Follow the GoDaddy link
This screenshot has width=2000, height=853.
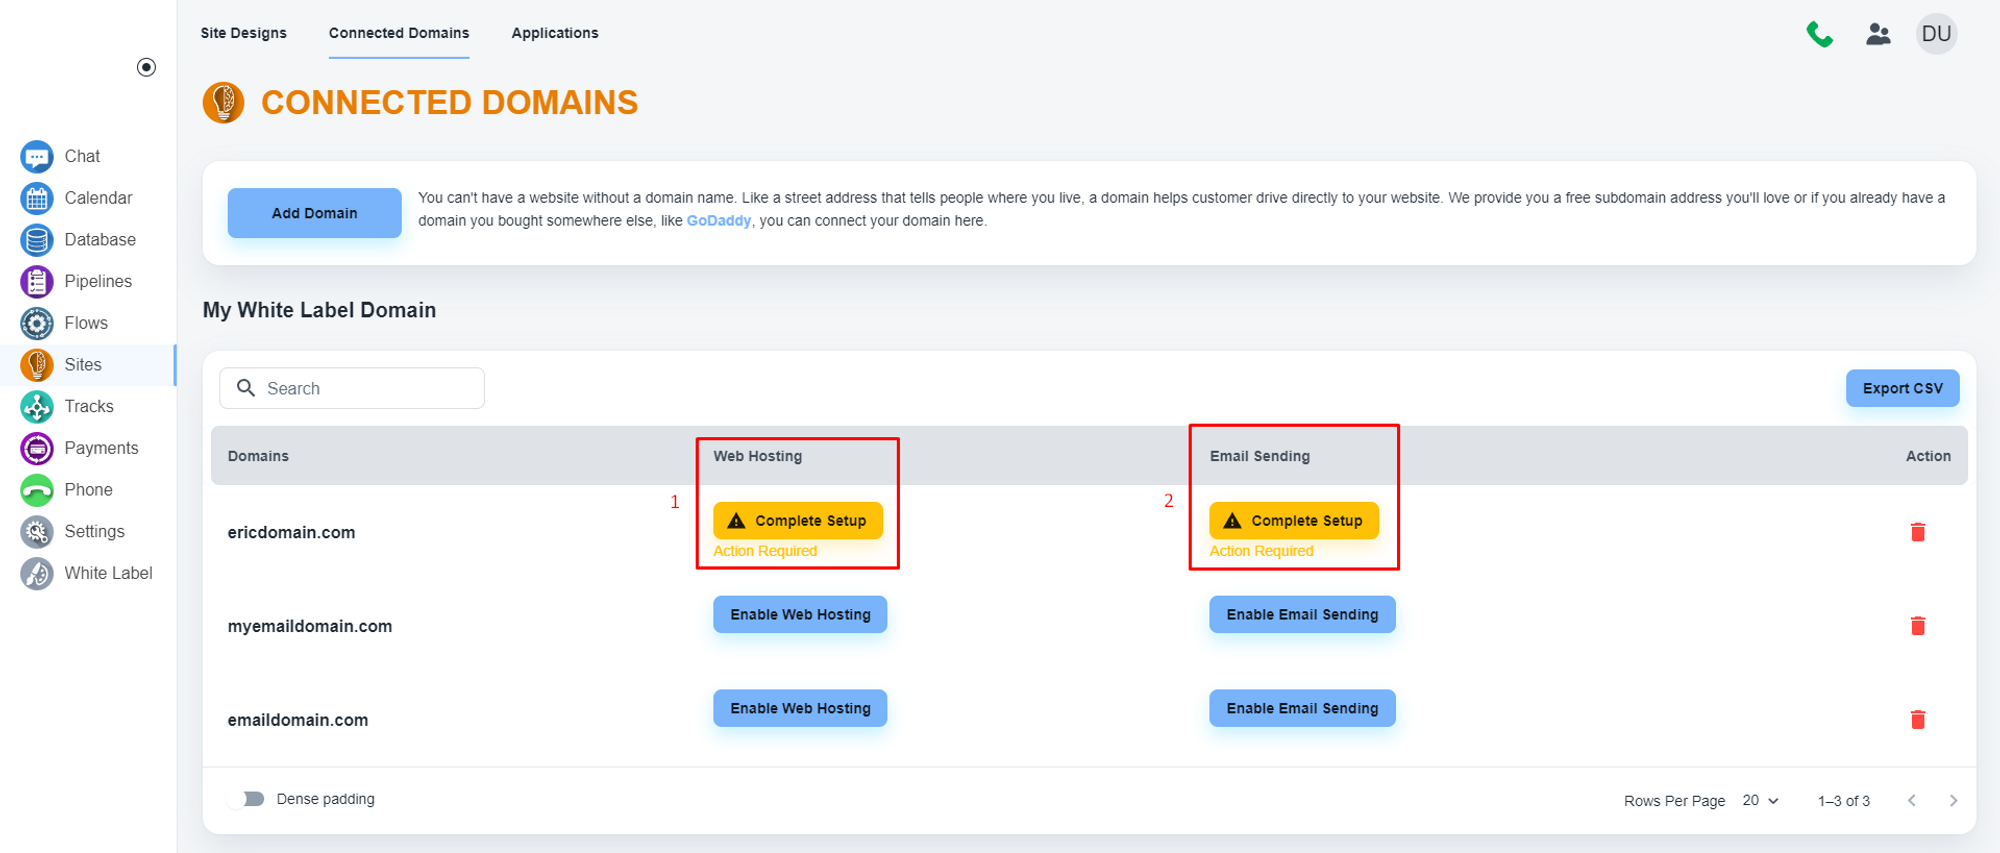point(718,221)
